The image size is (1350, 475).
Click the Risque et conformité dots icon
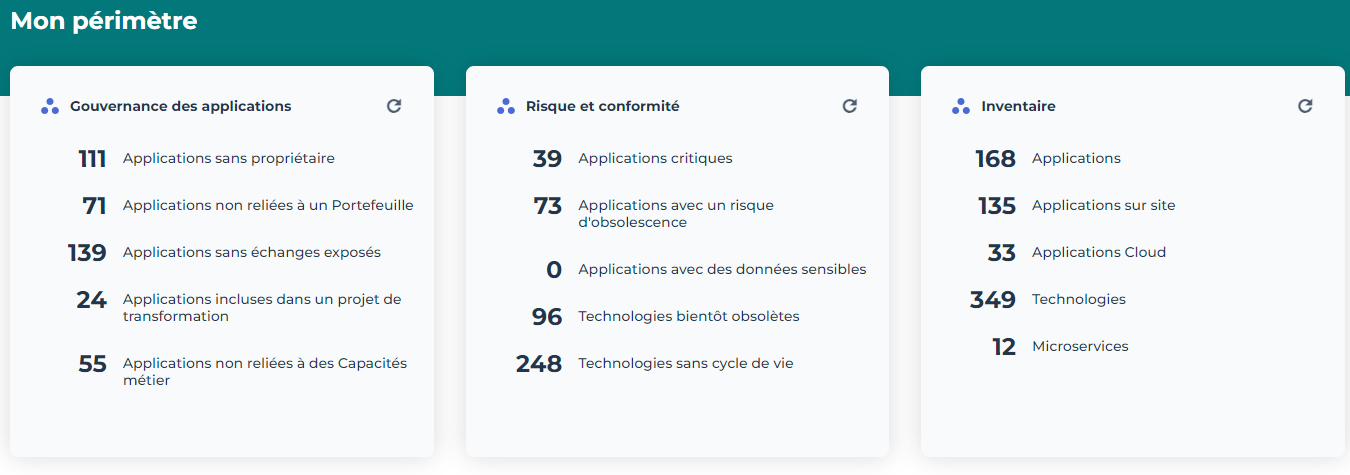click(506, 106)
